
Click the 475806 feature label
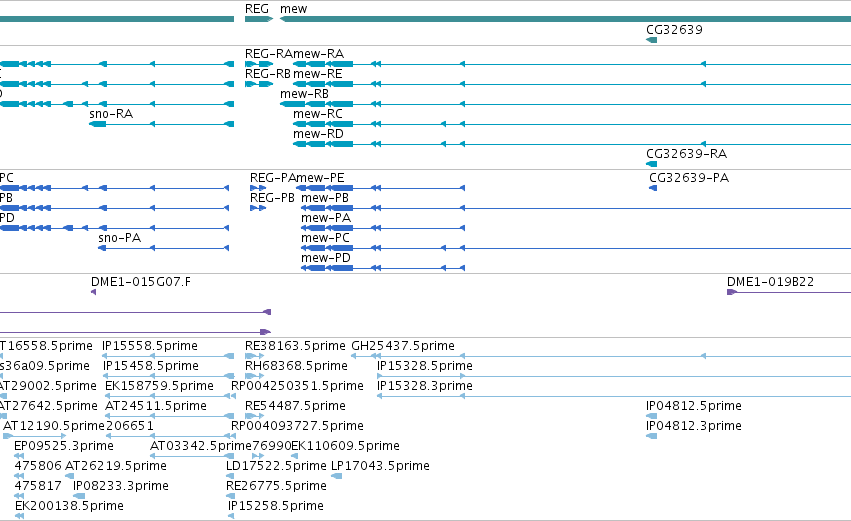(x=38, y=467)
